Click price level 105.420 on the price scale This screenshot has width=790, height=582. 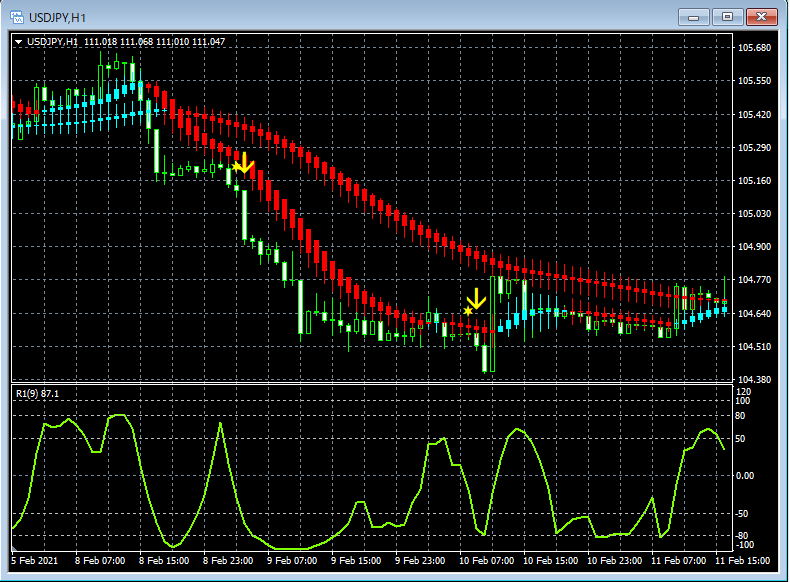click(x=754, y=115)
